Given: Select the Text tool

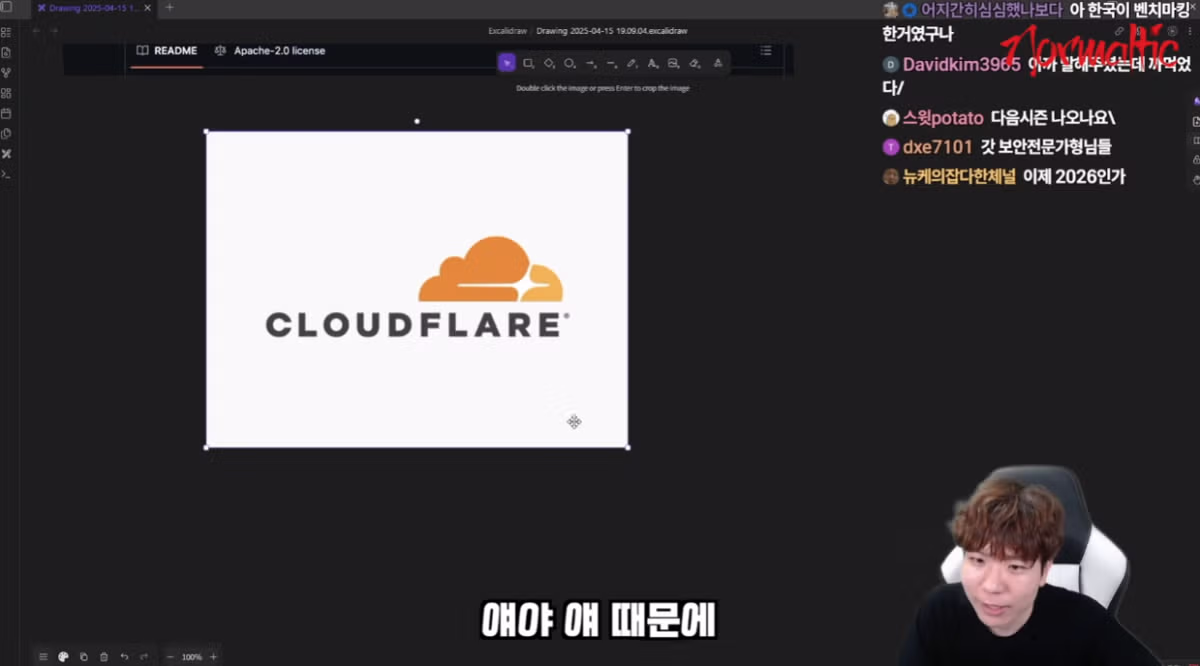Looking at the screenshot, I should [x=652, y=63].
